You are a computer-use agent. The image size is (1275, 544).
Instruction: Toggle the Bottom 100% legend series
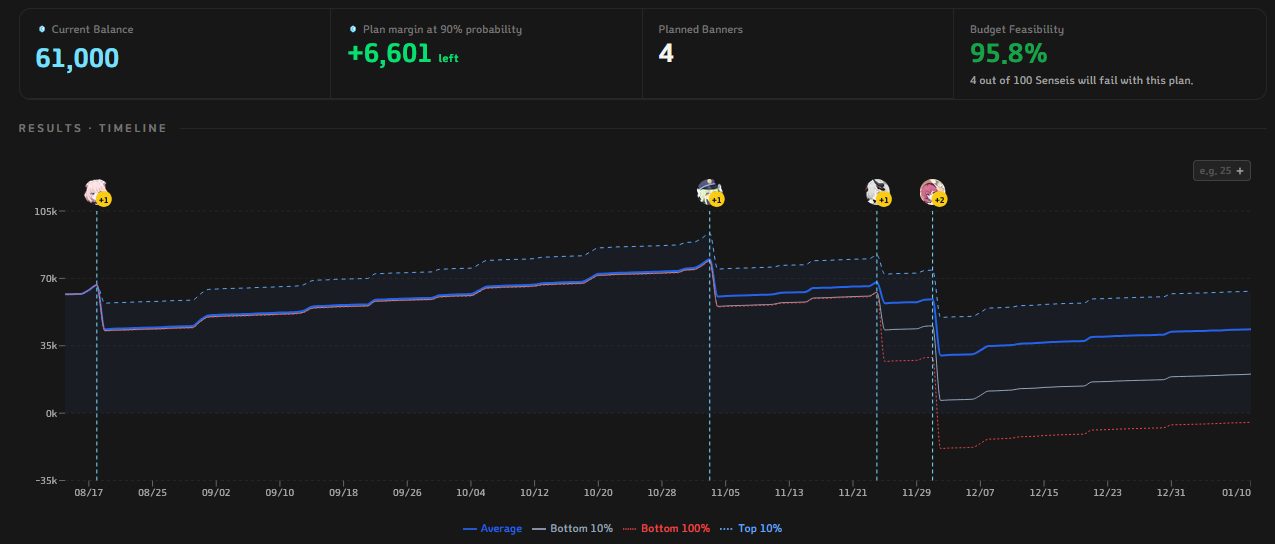(x=666, y=528)
